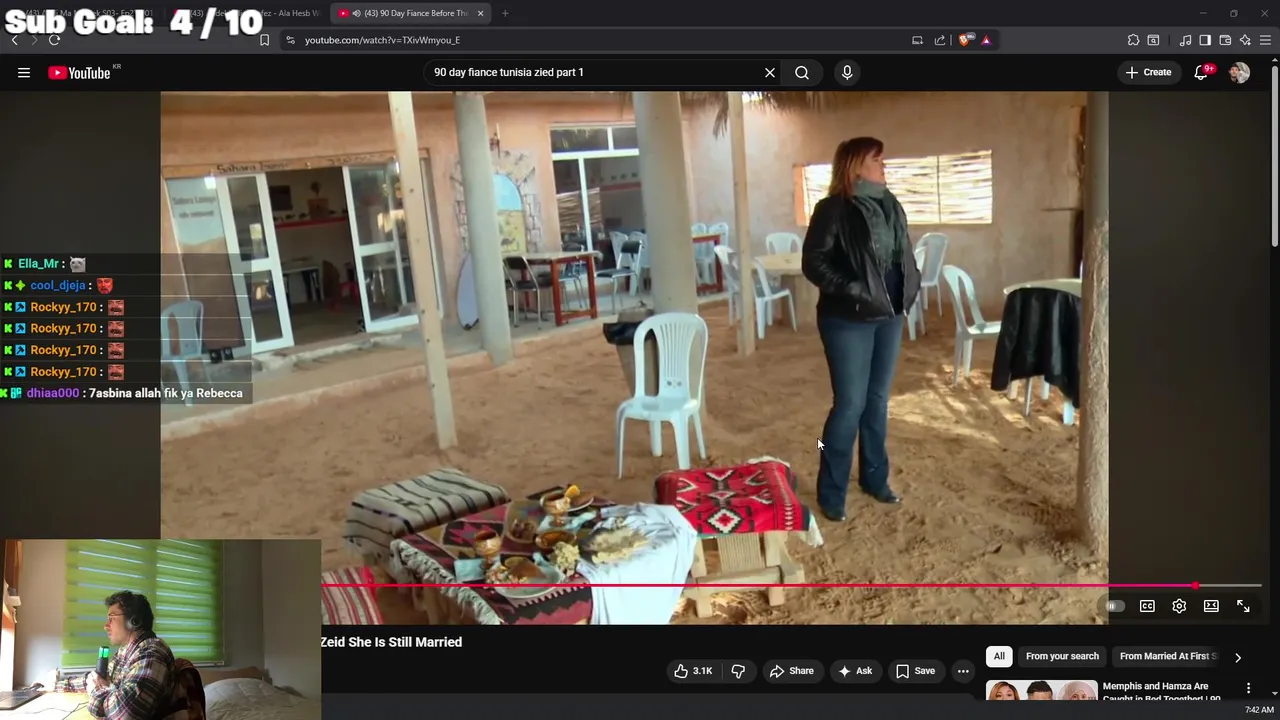Open more actions ellipsis below video
The width and height of the screenshot is (1280, 720).
pyautogui.click(x=963, y=671)
